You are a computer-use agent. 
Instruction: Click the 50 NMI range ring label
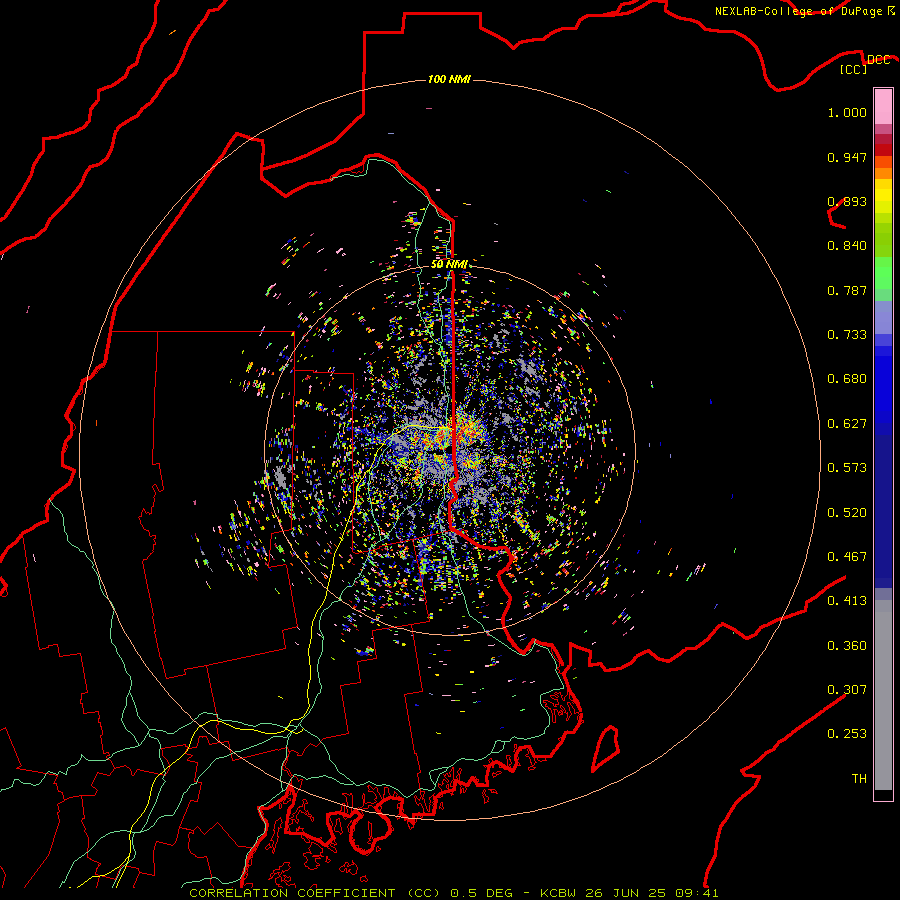tap(449, 264)
